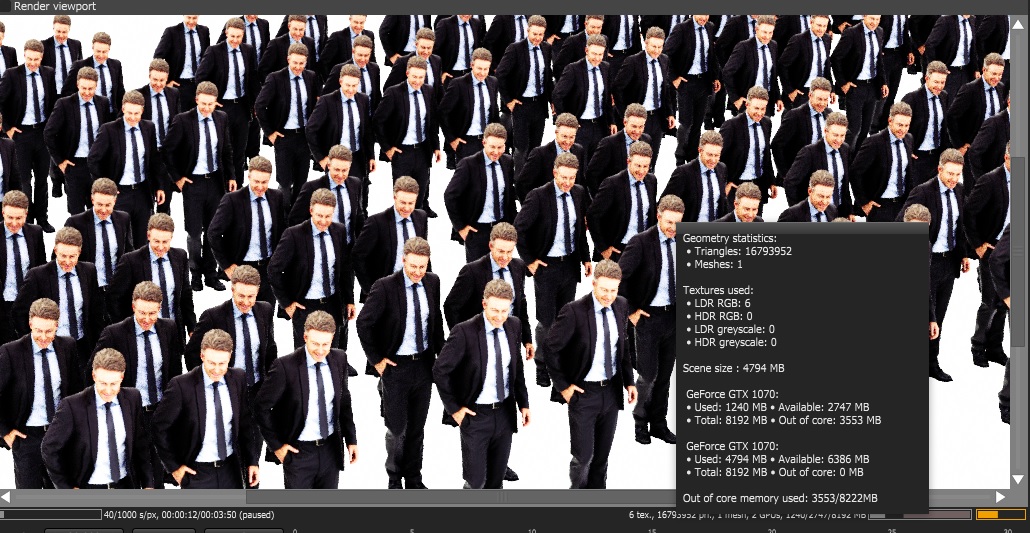This screenshot has height=533, width=1030.
Task: Click the horizontal scrollbar left arrow
Action: (x=5, y=497)
